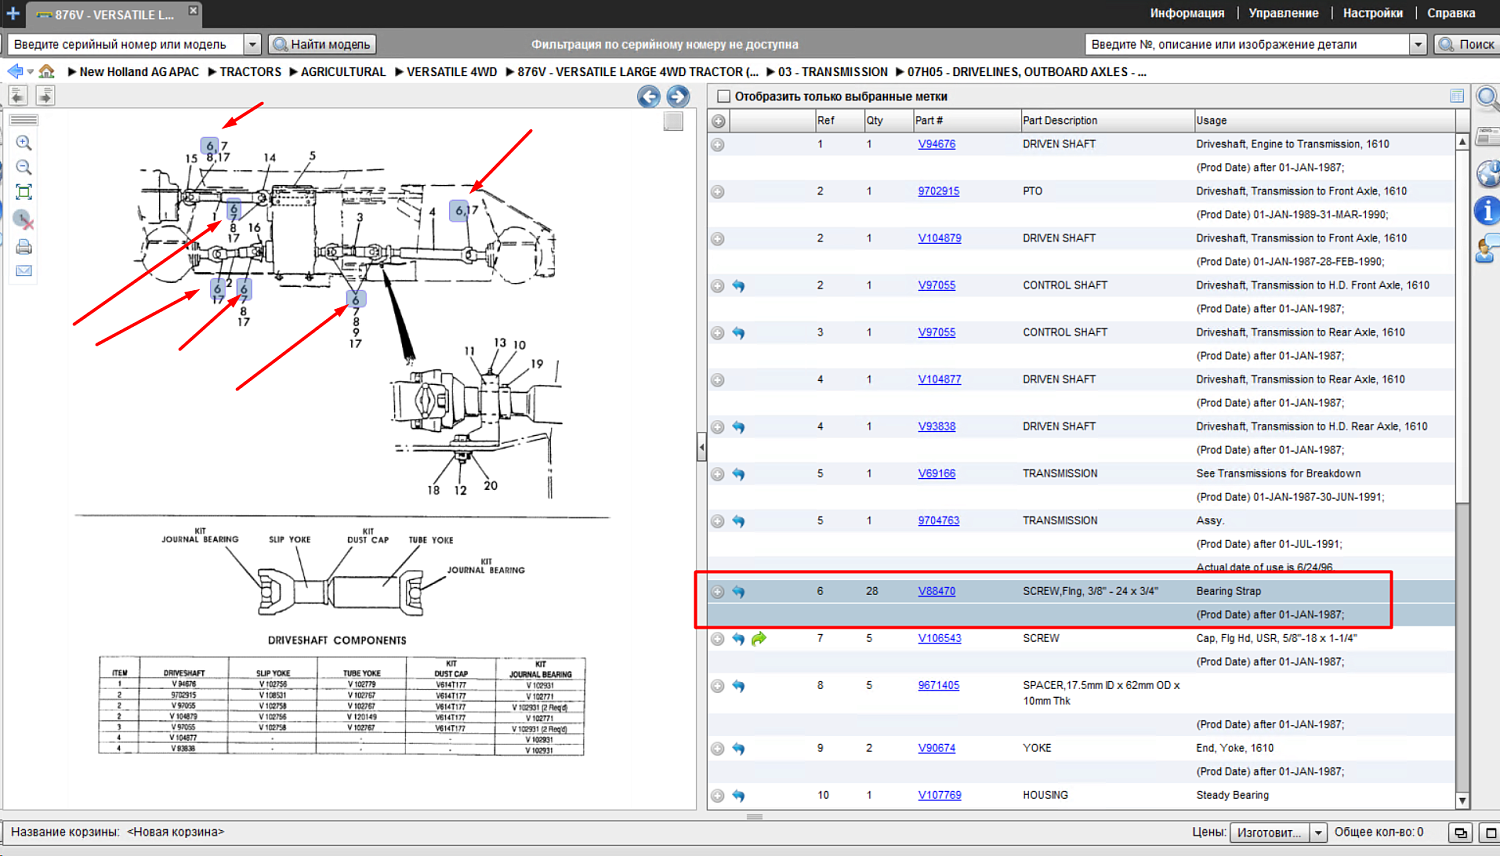Click the plus icon for part V107769

718,796
